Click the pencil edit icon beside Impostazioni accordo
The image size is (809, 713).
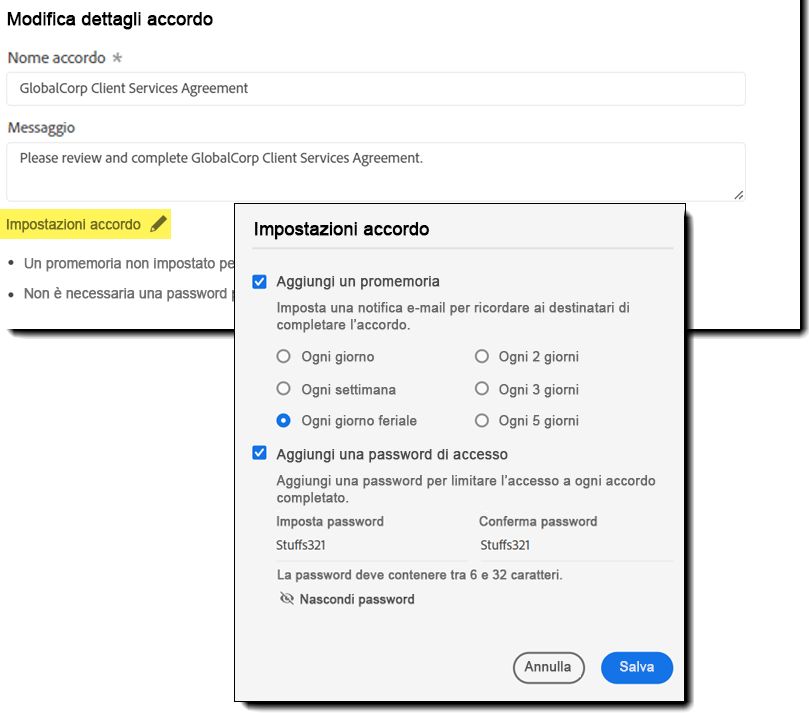tap(158, 224)
